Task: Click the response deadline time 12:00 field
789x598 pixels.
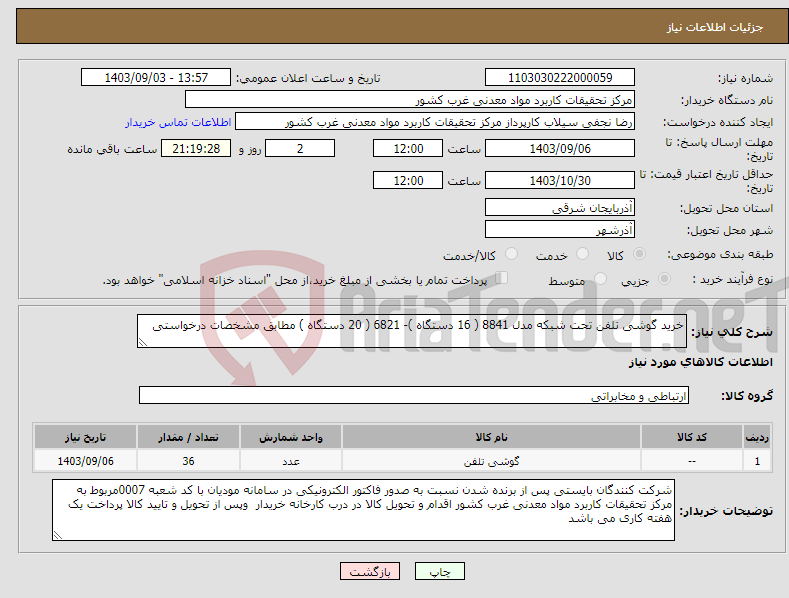Action: (408, 148)
